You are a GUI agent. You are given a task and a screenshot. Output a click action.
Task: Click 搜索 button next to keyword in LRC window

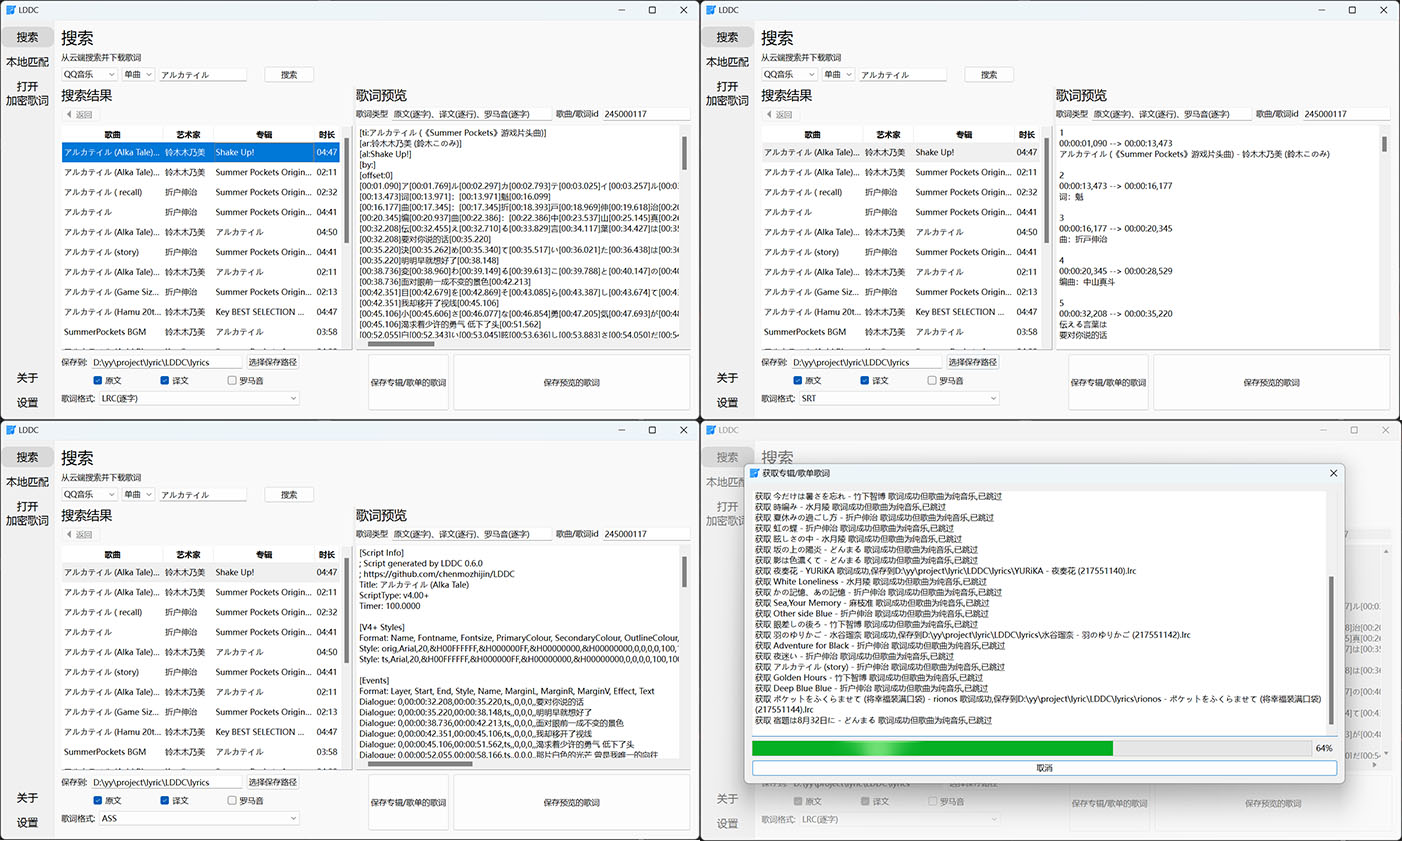pyautogui.click(x=289, y=74)
